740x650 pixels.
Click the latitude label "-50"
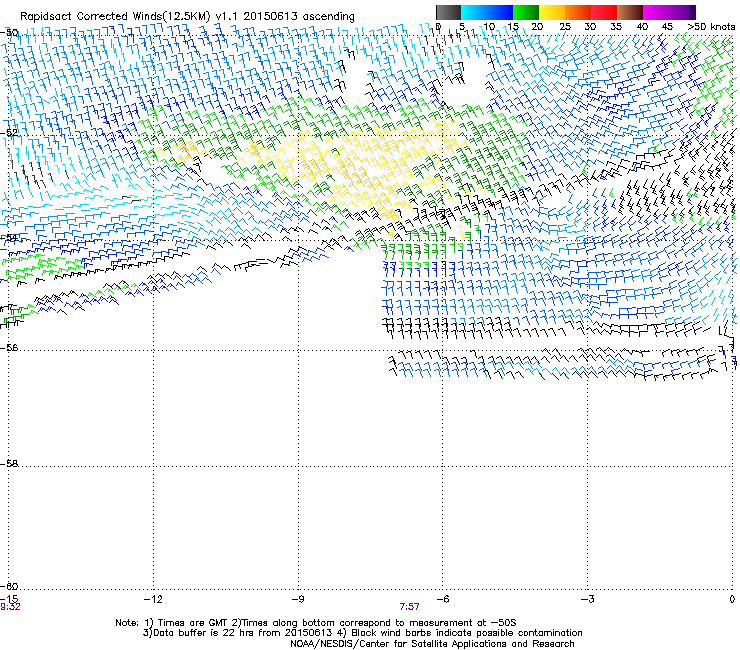click(9, 33)
